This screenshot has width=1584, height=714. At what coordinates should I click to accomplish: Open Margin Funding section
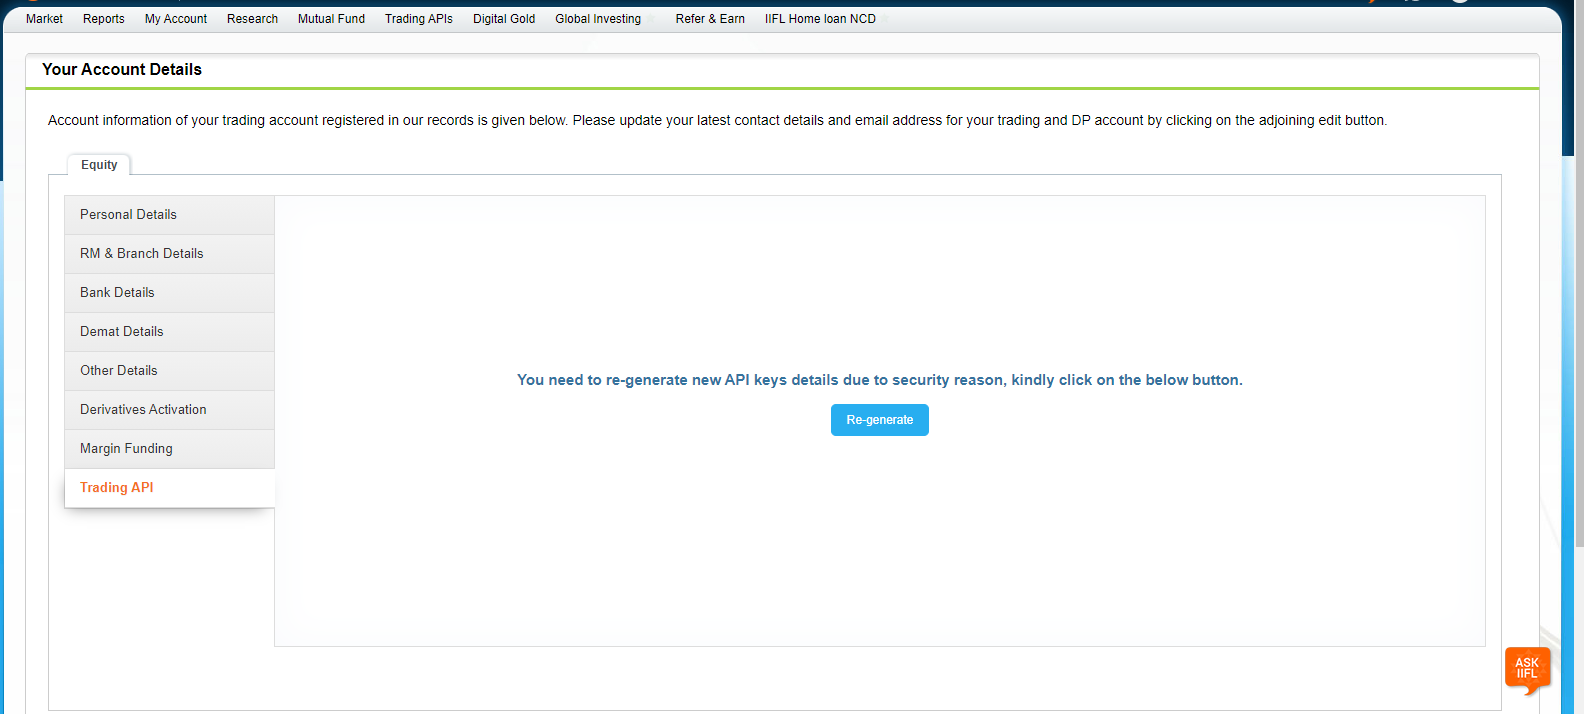(x=169, y=449)
